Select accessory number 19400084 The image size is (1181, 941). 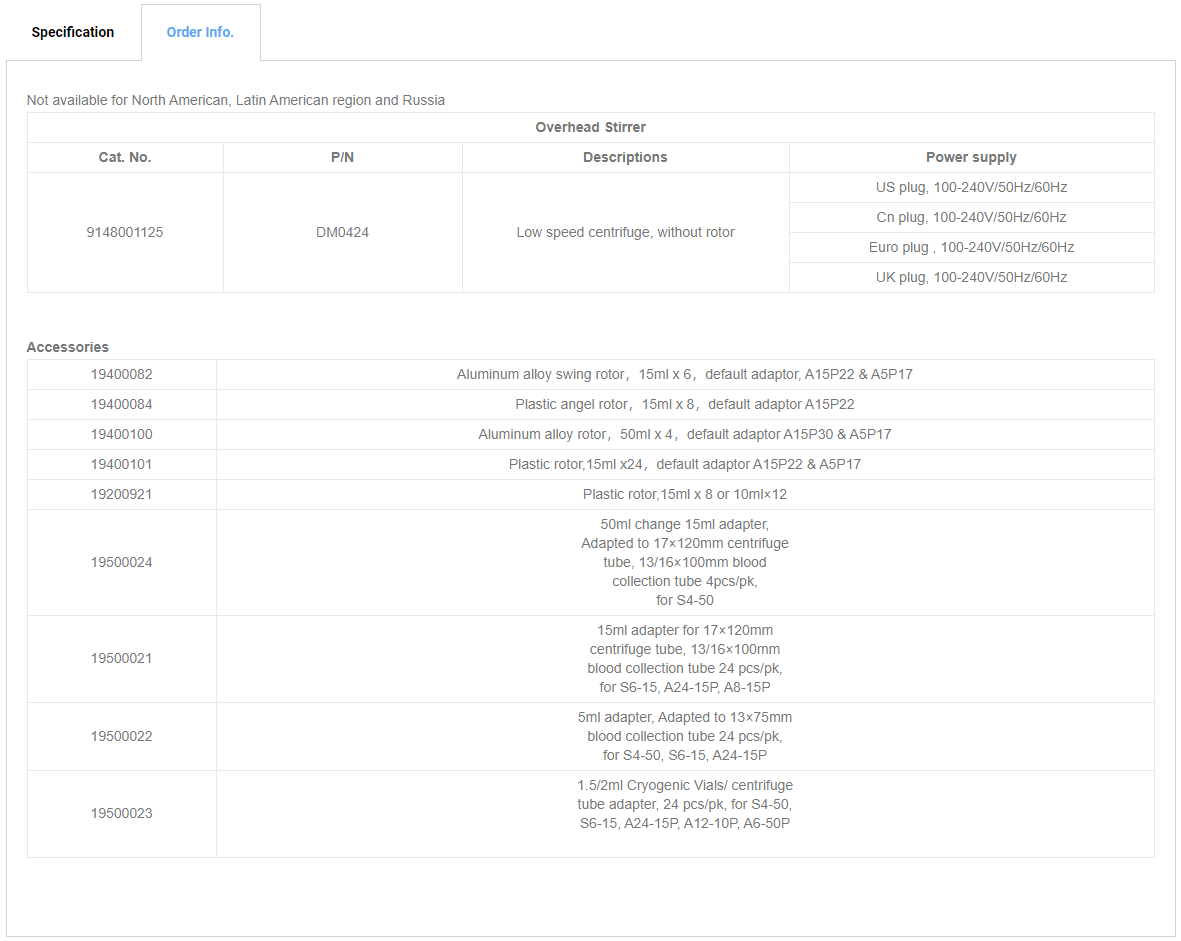click(x=121, y=405)
